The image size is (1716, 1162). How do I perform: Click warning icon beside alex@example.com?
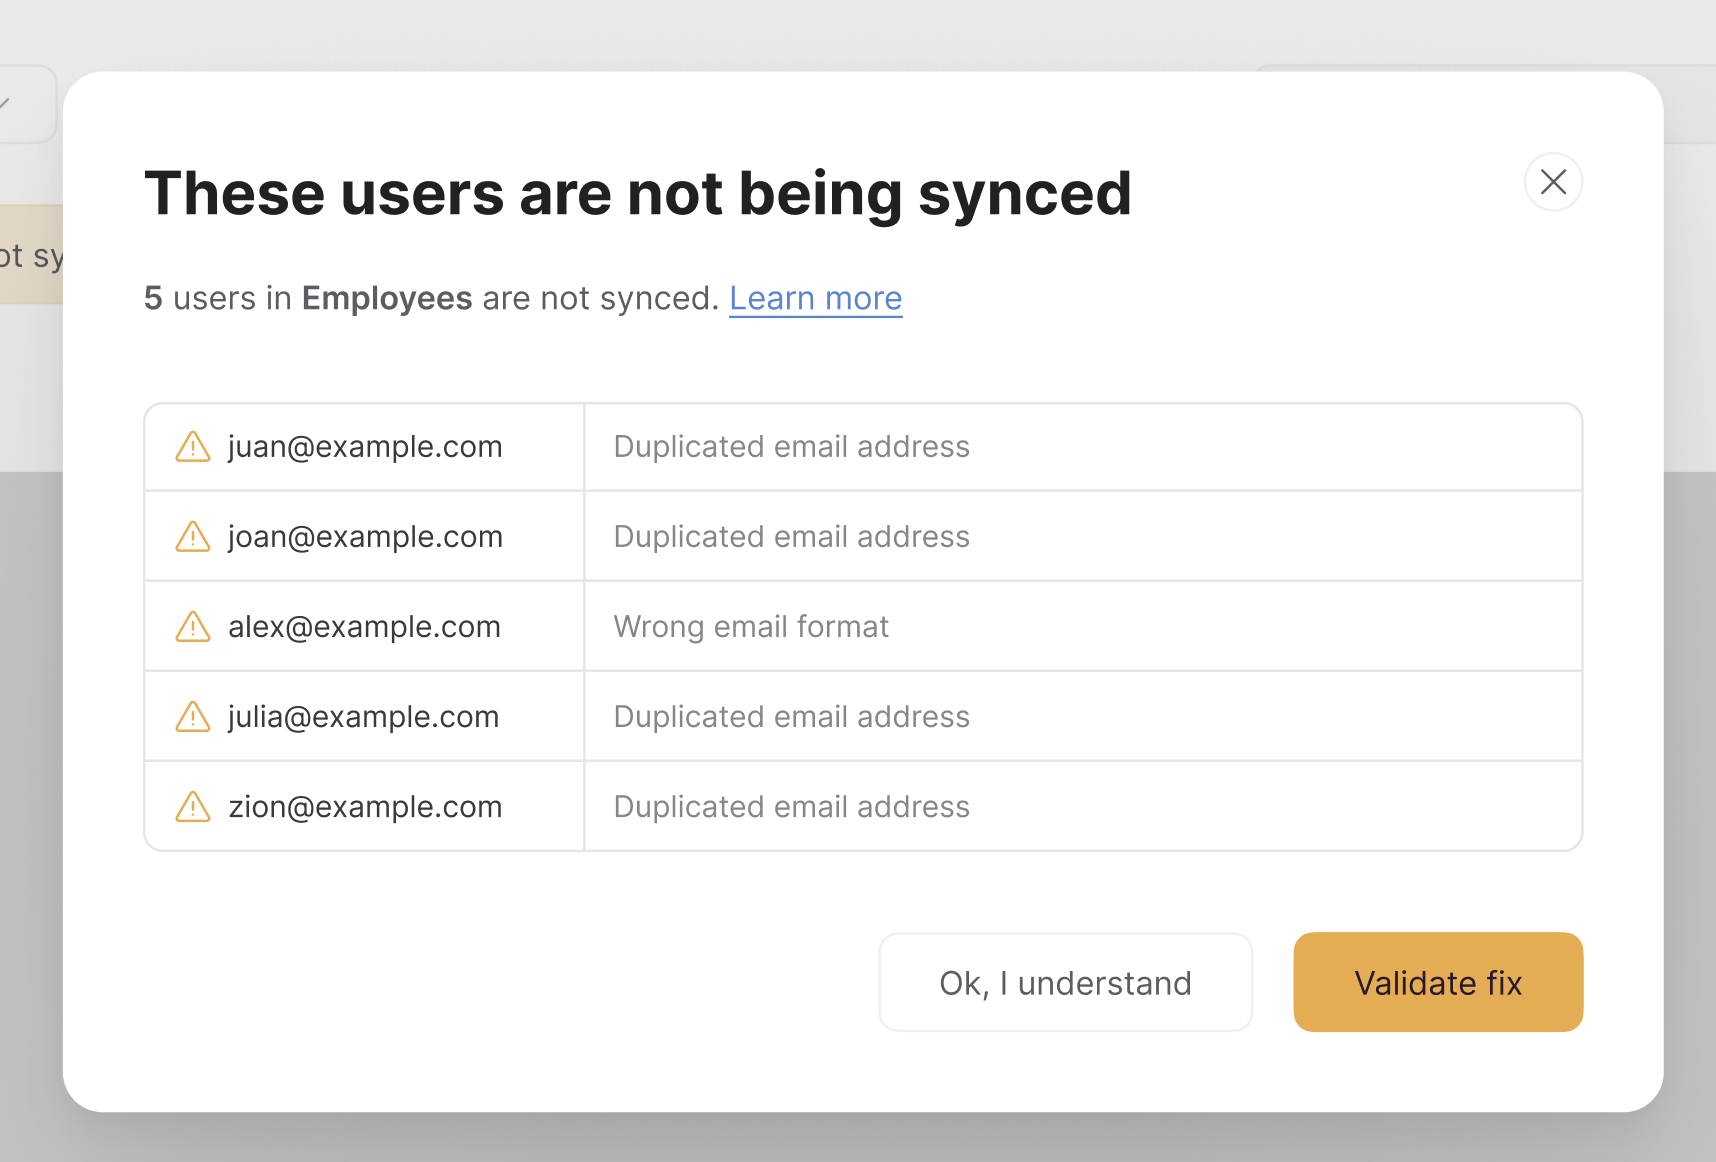(x=193, y=627)
